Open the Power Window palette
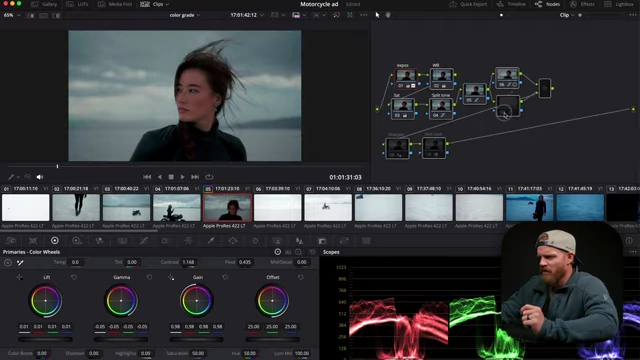The height and width of the screenshot is (360, 640). [233, 241]
